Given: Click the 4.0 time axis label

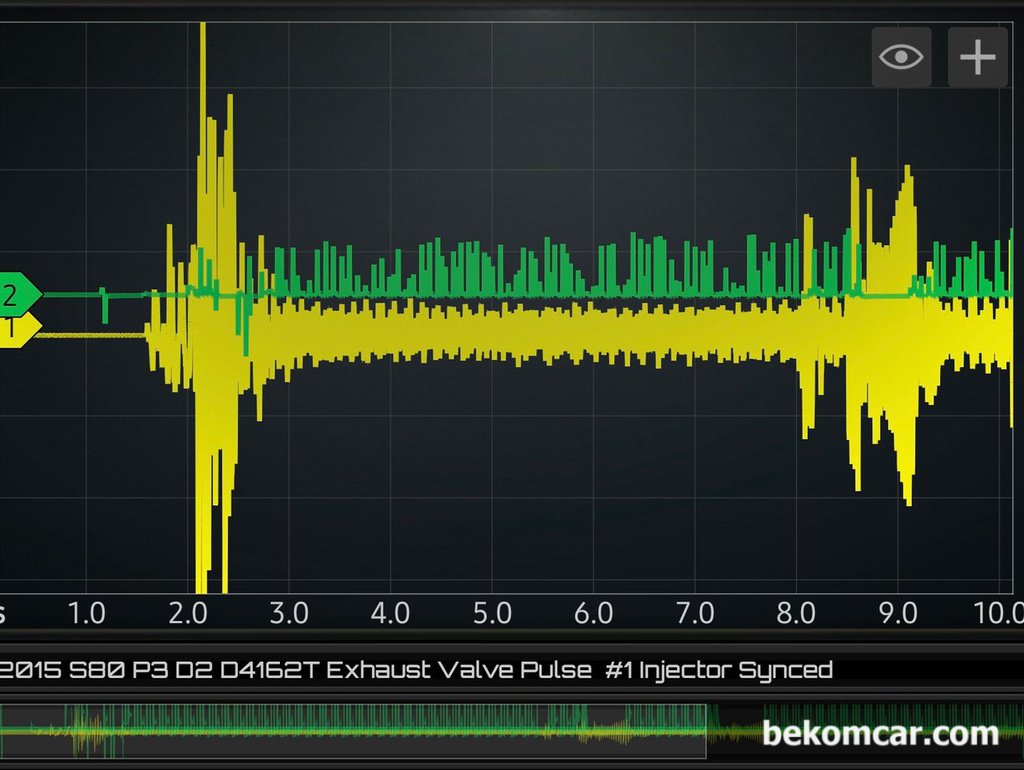Looking at the screenshot, I should point(390,612).
